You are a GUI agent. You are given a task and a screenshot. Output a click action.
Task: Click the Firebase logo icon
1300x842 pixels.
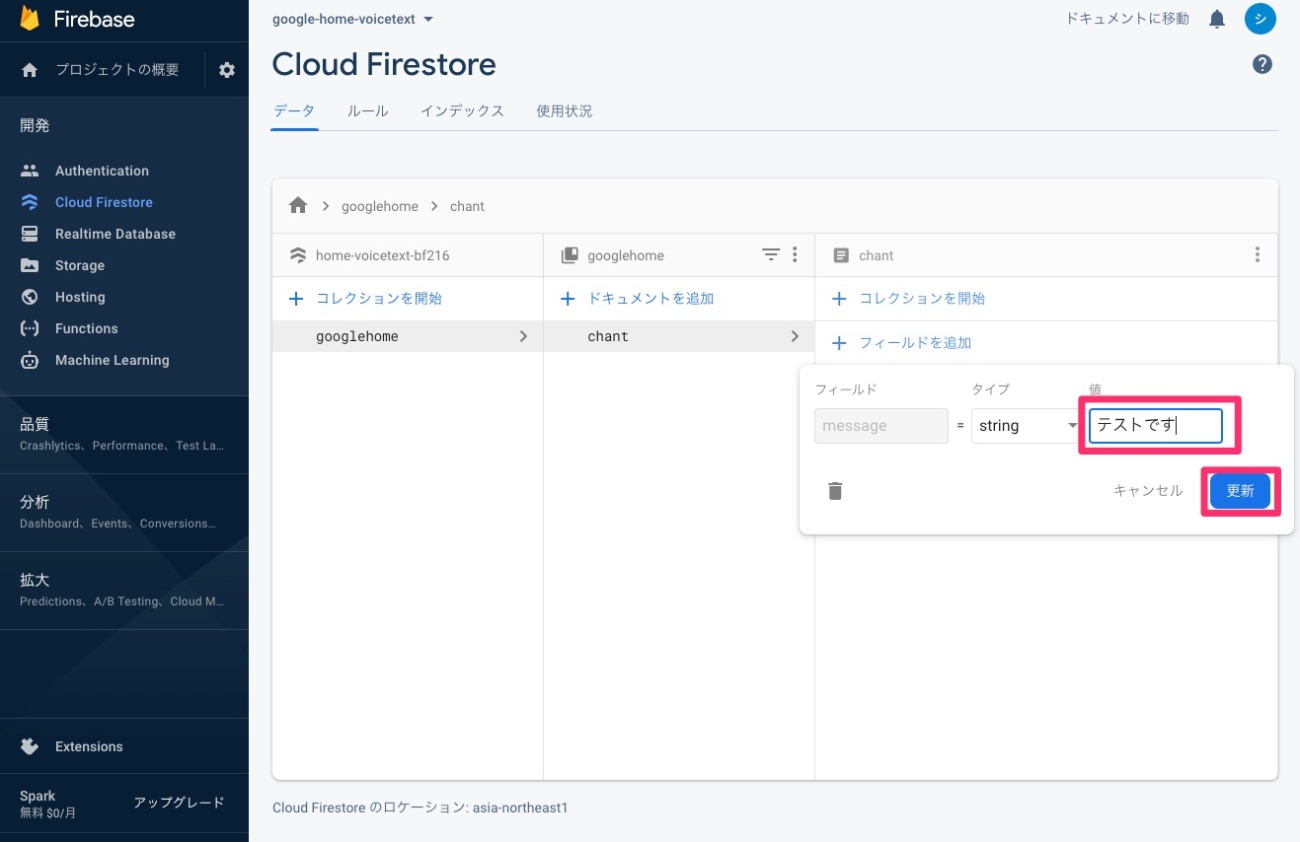[x=30, y=18]
